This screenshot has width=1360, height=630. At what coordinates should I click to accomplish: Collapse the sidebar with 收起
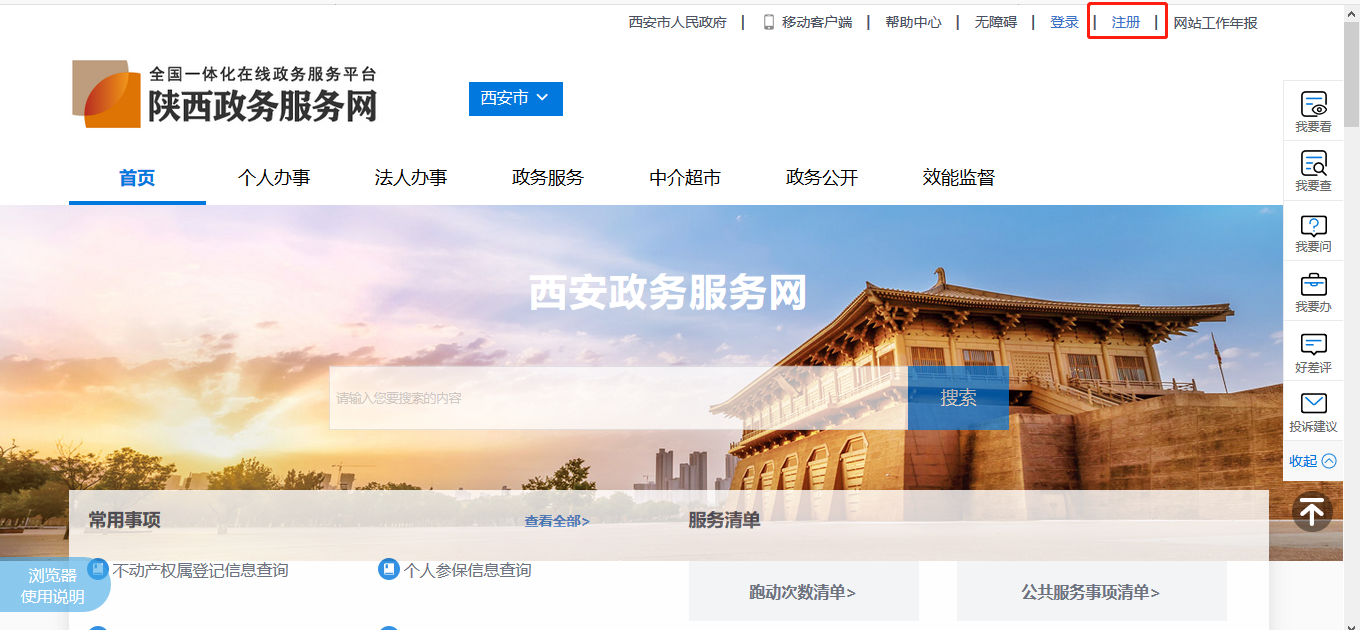click(1312, 461)
